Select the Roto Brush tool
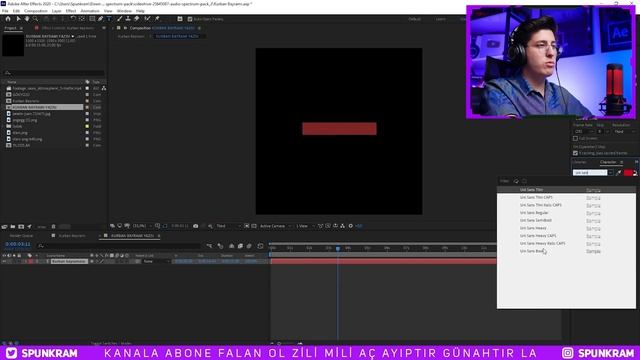The width and height of the screenshot is (640, 360). point(147,19)
